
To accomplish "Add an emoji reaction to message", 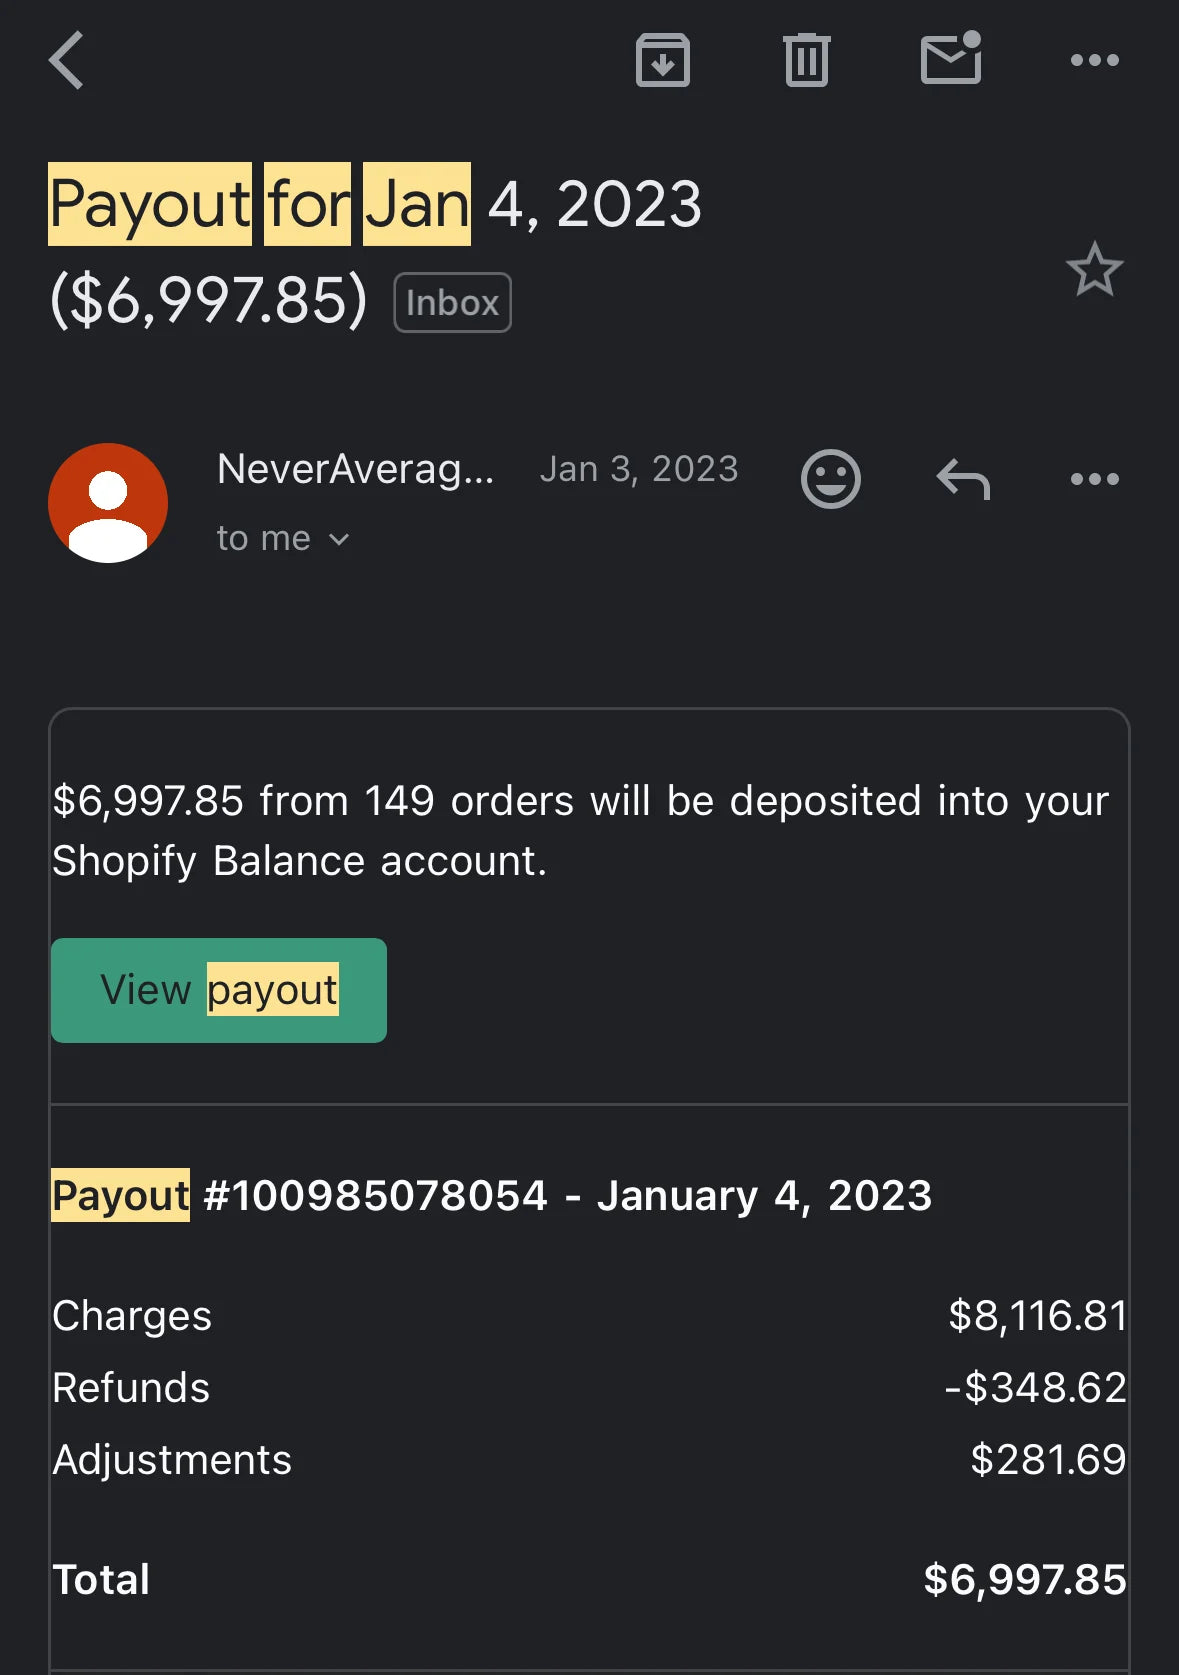I will (830, 479).
